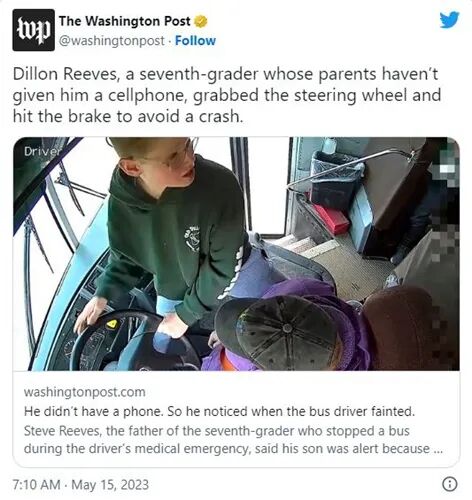Image resolution: width=472 pixels, height=500 pixels.
Task: Open The Washington Post display name
Action: coord(124,21)
